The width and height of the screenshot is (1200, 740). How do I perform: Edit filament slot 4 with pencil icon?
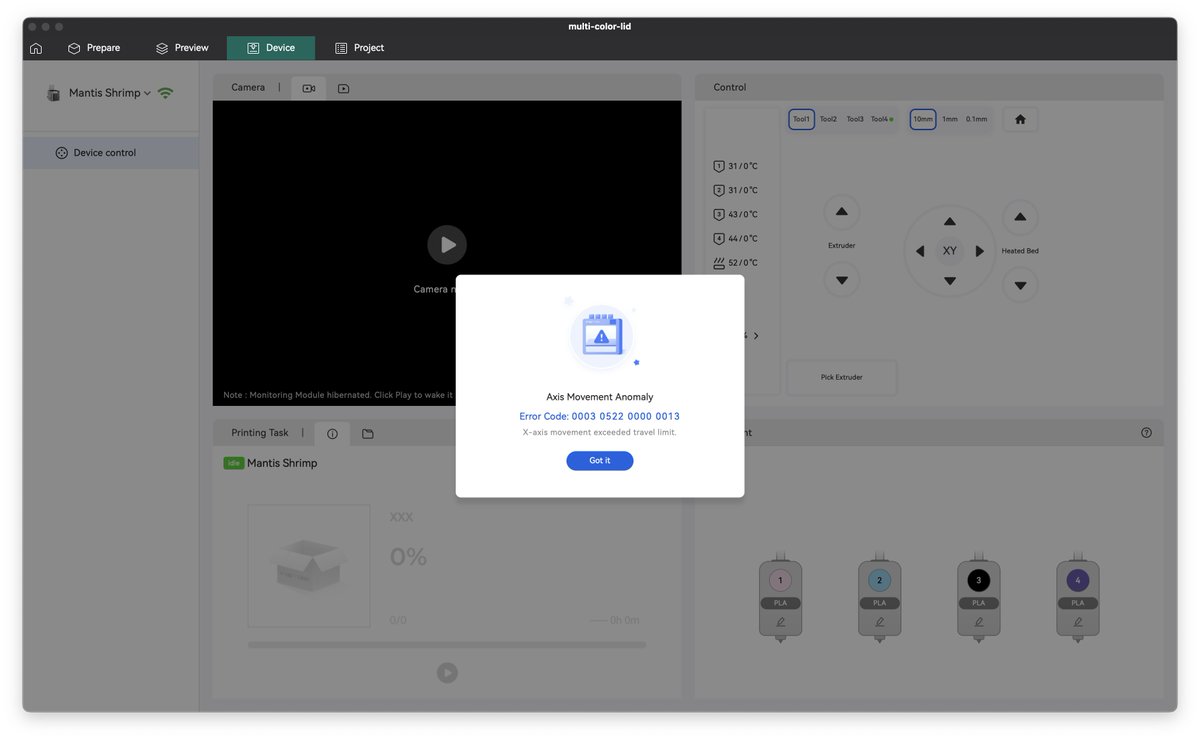(1078, 622)
